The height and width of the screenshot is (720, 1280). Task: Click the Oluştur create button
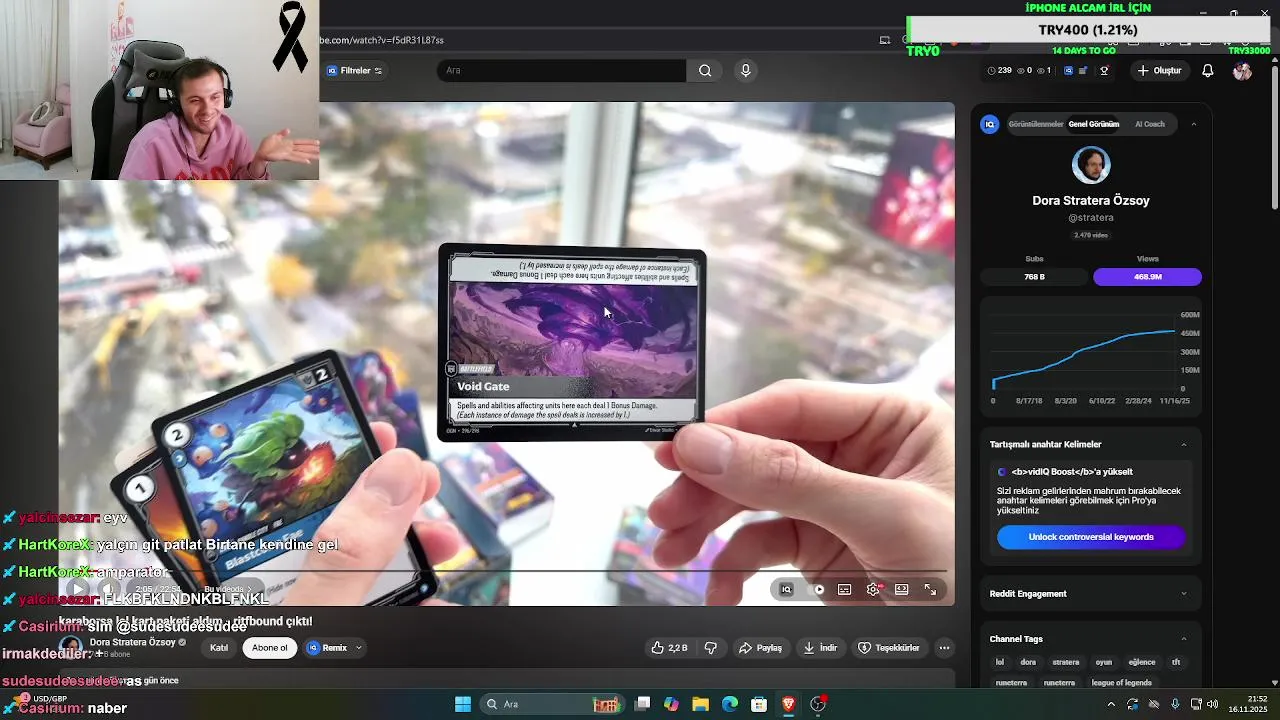1159,71
